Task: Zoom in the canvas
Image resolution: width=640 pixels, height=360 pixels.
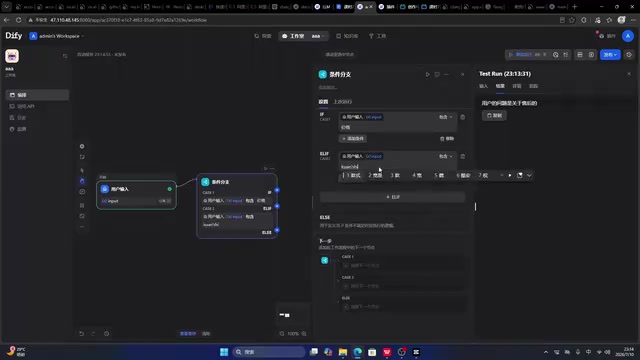Action: (304, 333)
